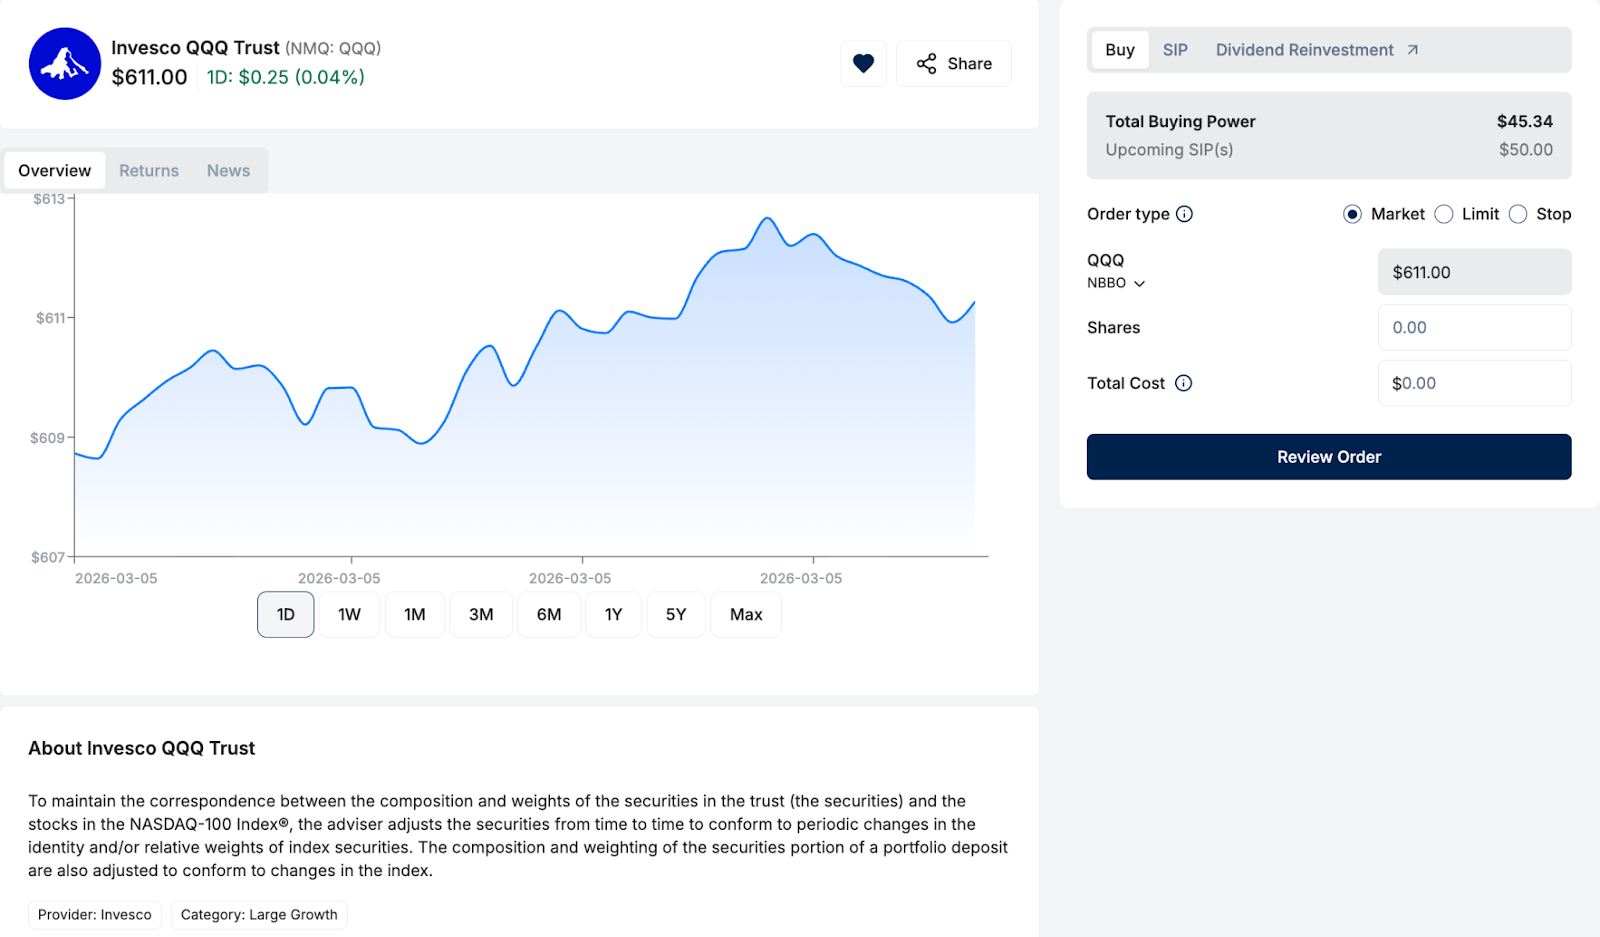Click the Total Cost input field
Viewport: 1600px width, 937px height.
(x=1474, y=383)
